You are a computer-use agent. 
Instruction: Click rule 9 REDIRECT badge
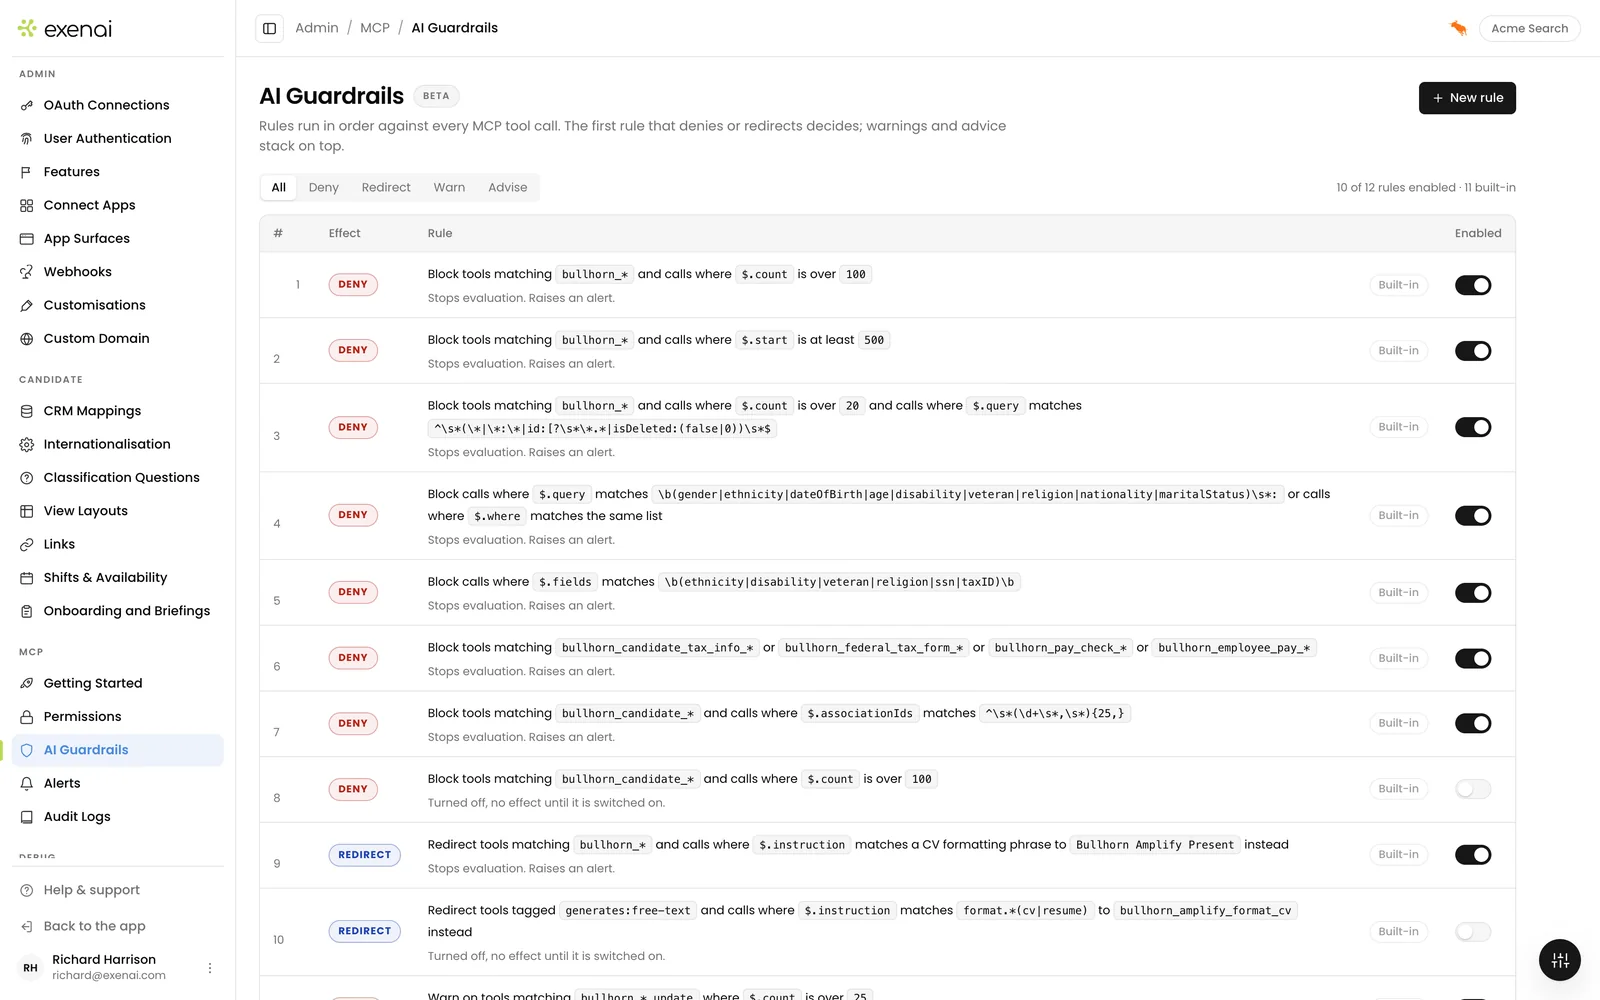tap(365, 855)
